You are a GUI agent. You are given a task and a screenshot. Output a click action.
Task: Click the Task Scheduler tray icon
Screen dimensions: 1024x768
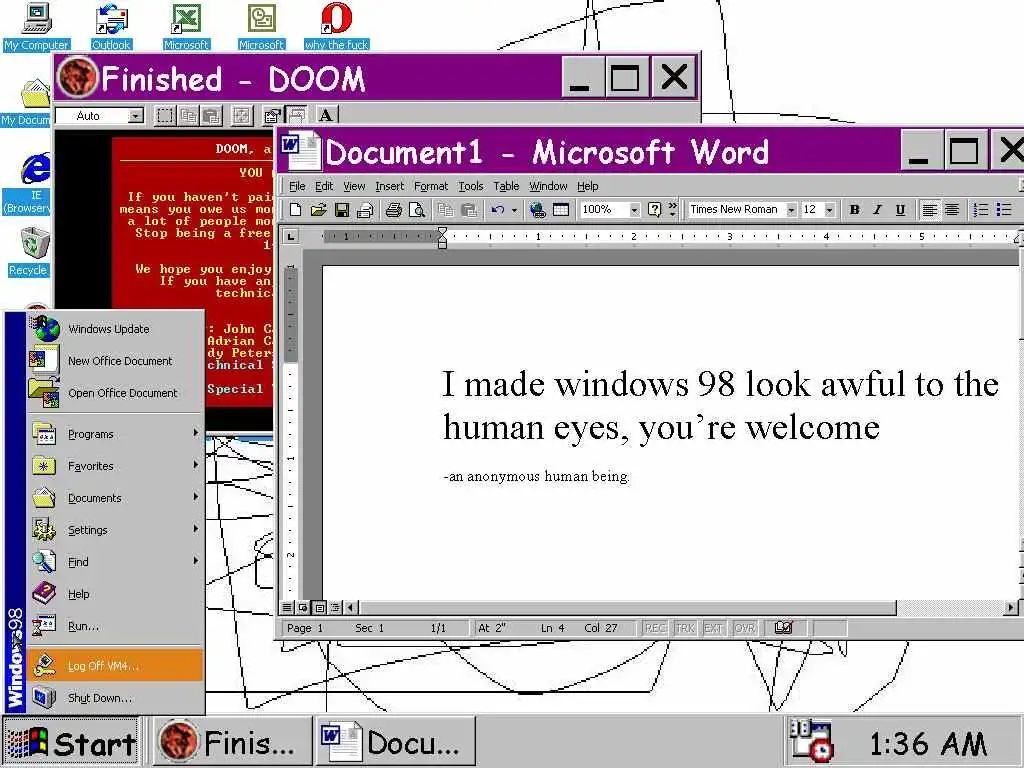click(810, 741)
